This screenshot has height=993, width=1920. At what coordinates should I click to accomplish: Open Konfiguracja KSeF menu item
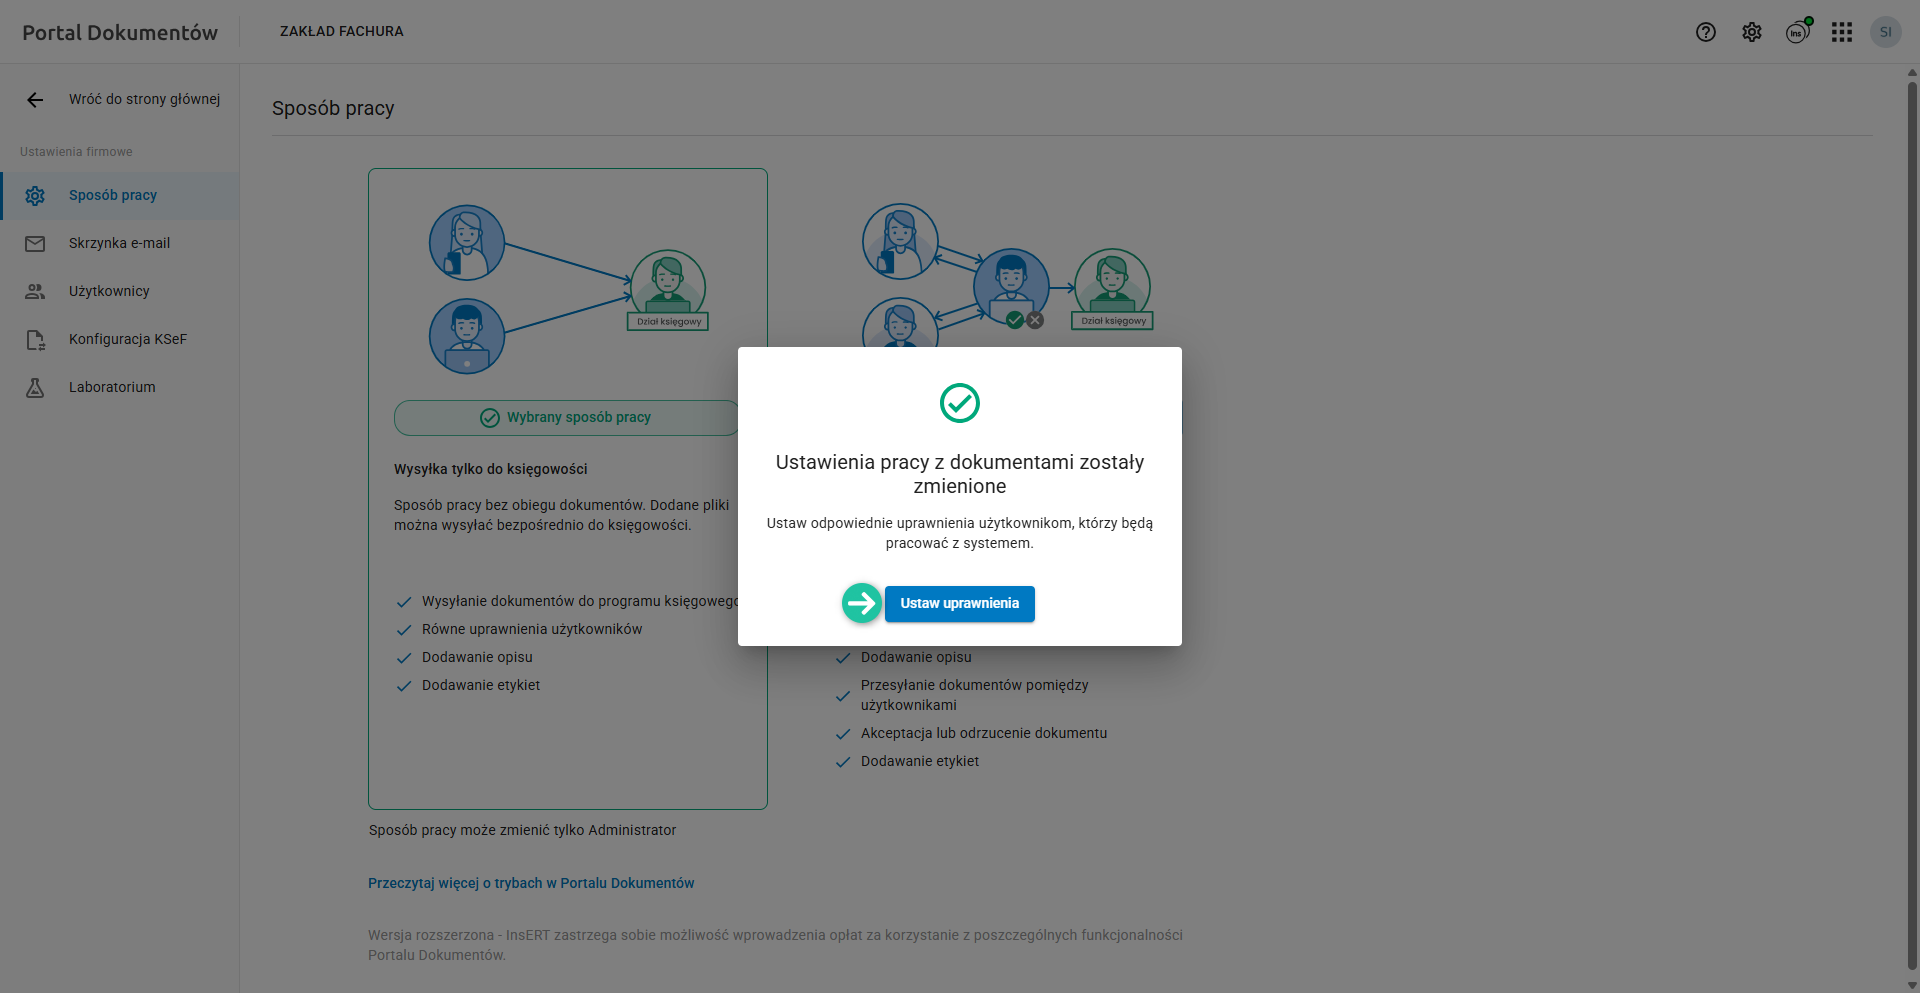[x=128, y=340]
